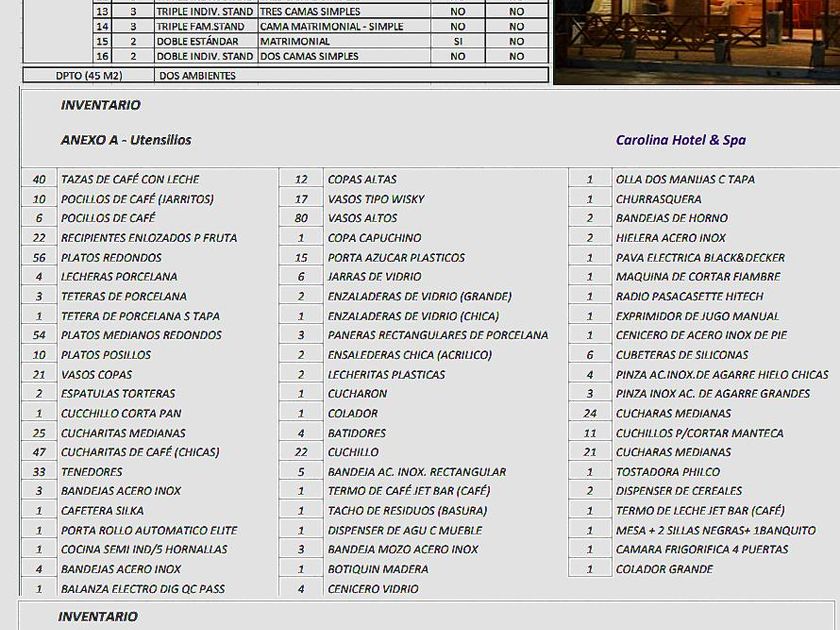Select the 'ANEXO A - Utensilios' heading
Viewport: 840px width, 630px height.
pyautogui.click(x=126, y=140)
